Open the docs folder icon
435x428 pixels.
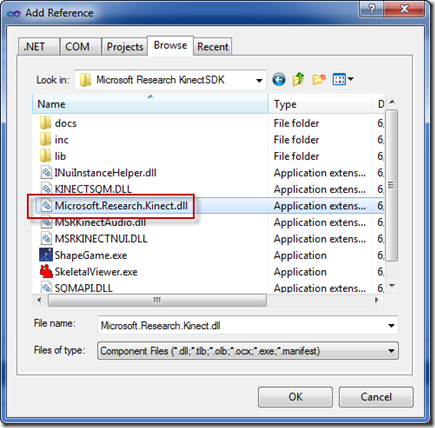45,123
